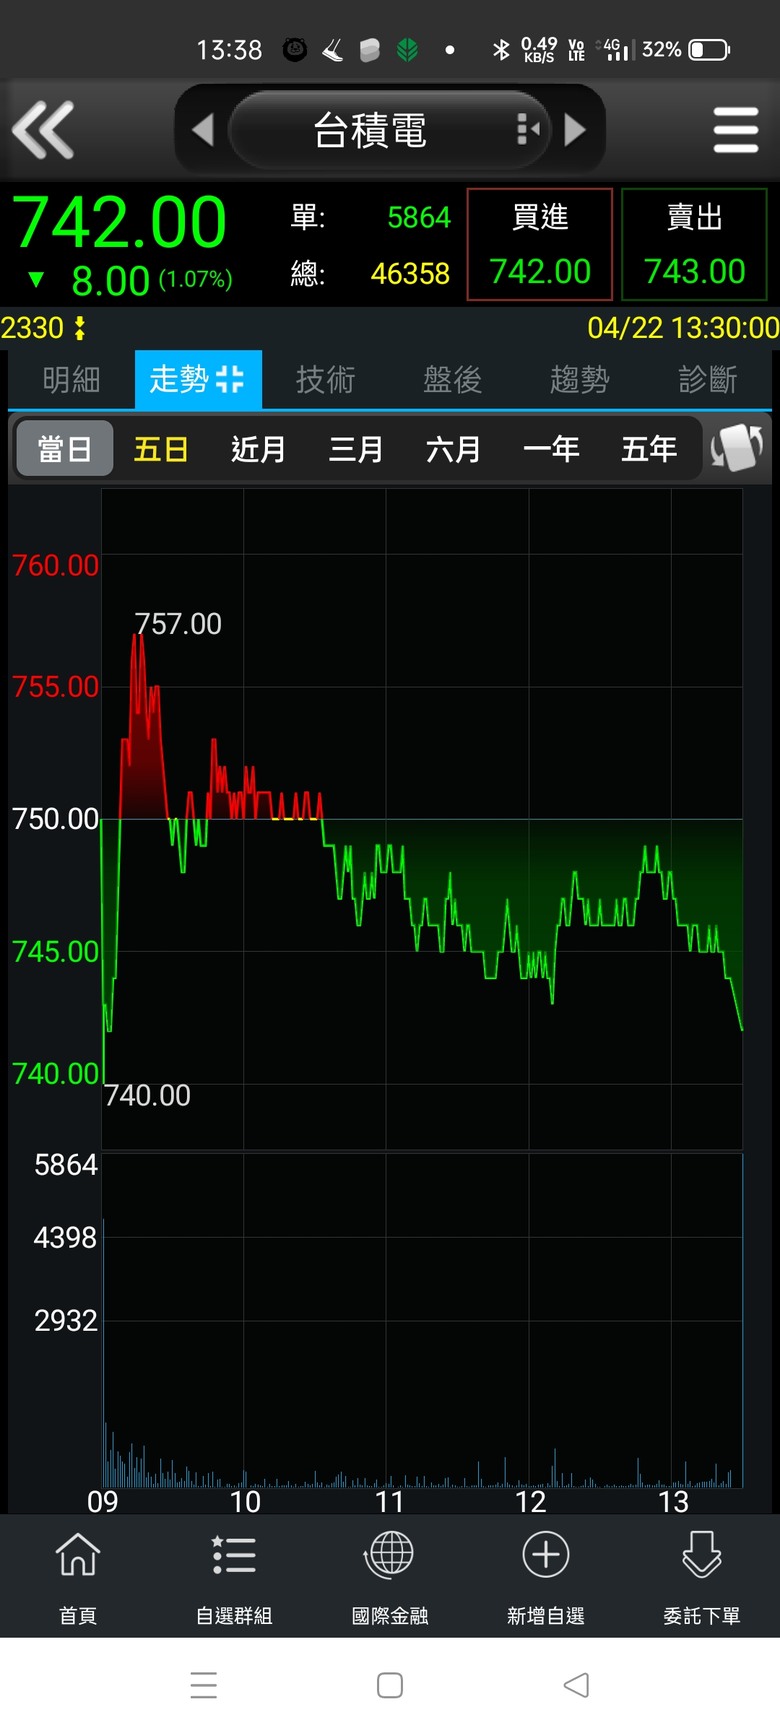Tap the 買進 742.00 button
This screenshot has width=780, height=1733.
coord(540,244)
